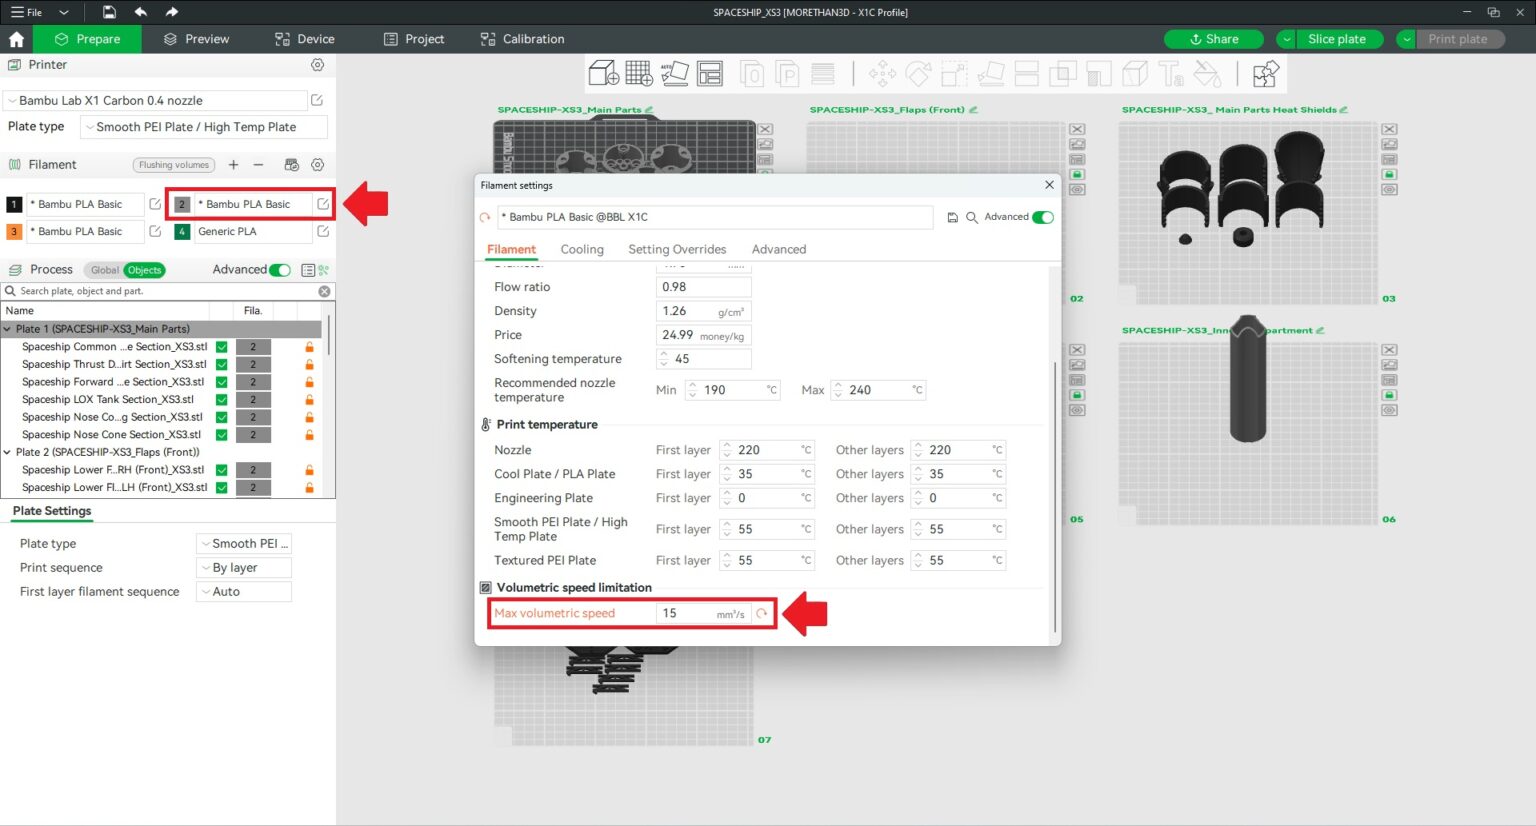Delete the Main Parts Heat Shields plate
The height and width of the screenshot is (826, 1536).
tap(1389, 128)
